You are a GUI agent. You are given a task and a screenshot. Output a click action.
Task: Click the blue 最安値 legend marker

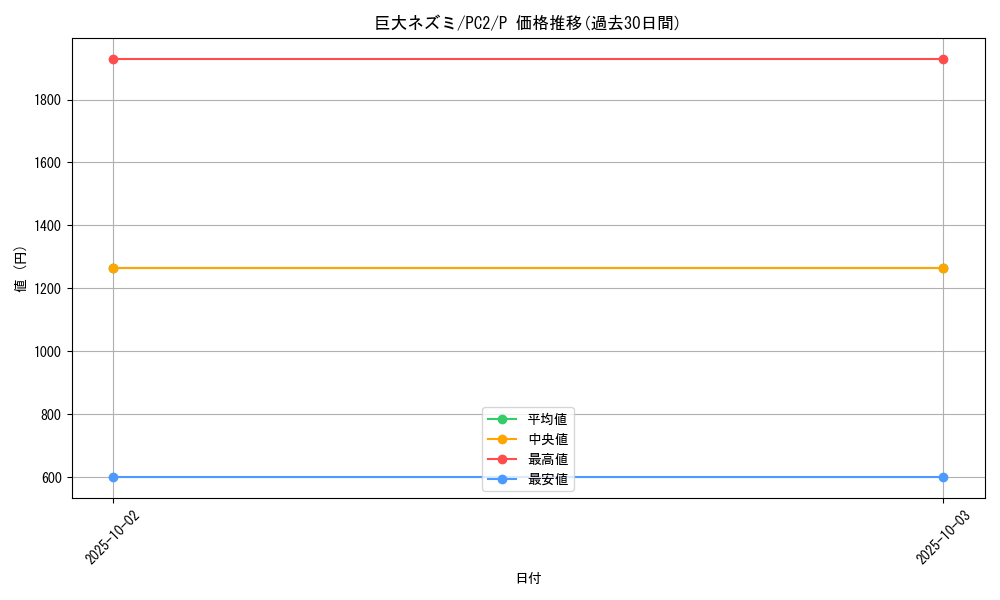coord(503,480)
